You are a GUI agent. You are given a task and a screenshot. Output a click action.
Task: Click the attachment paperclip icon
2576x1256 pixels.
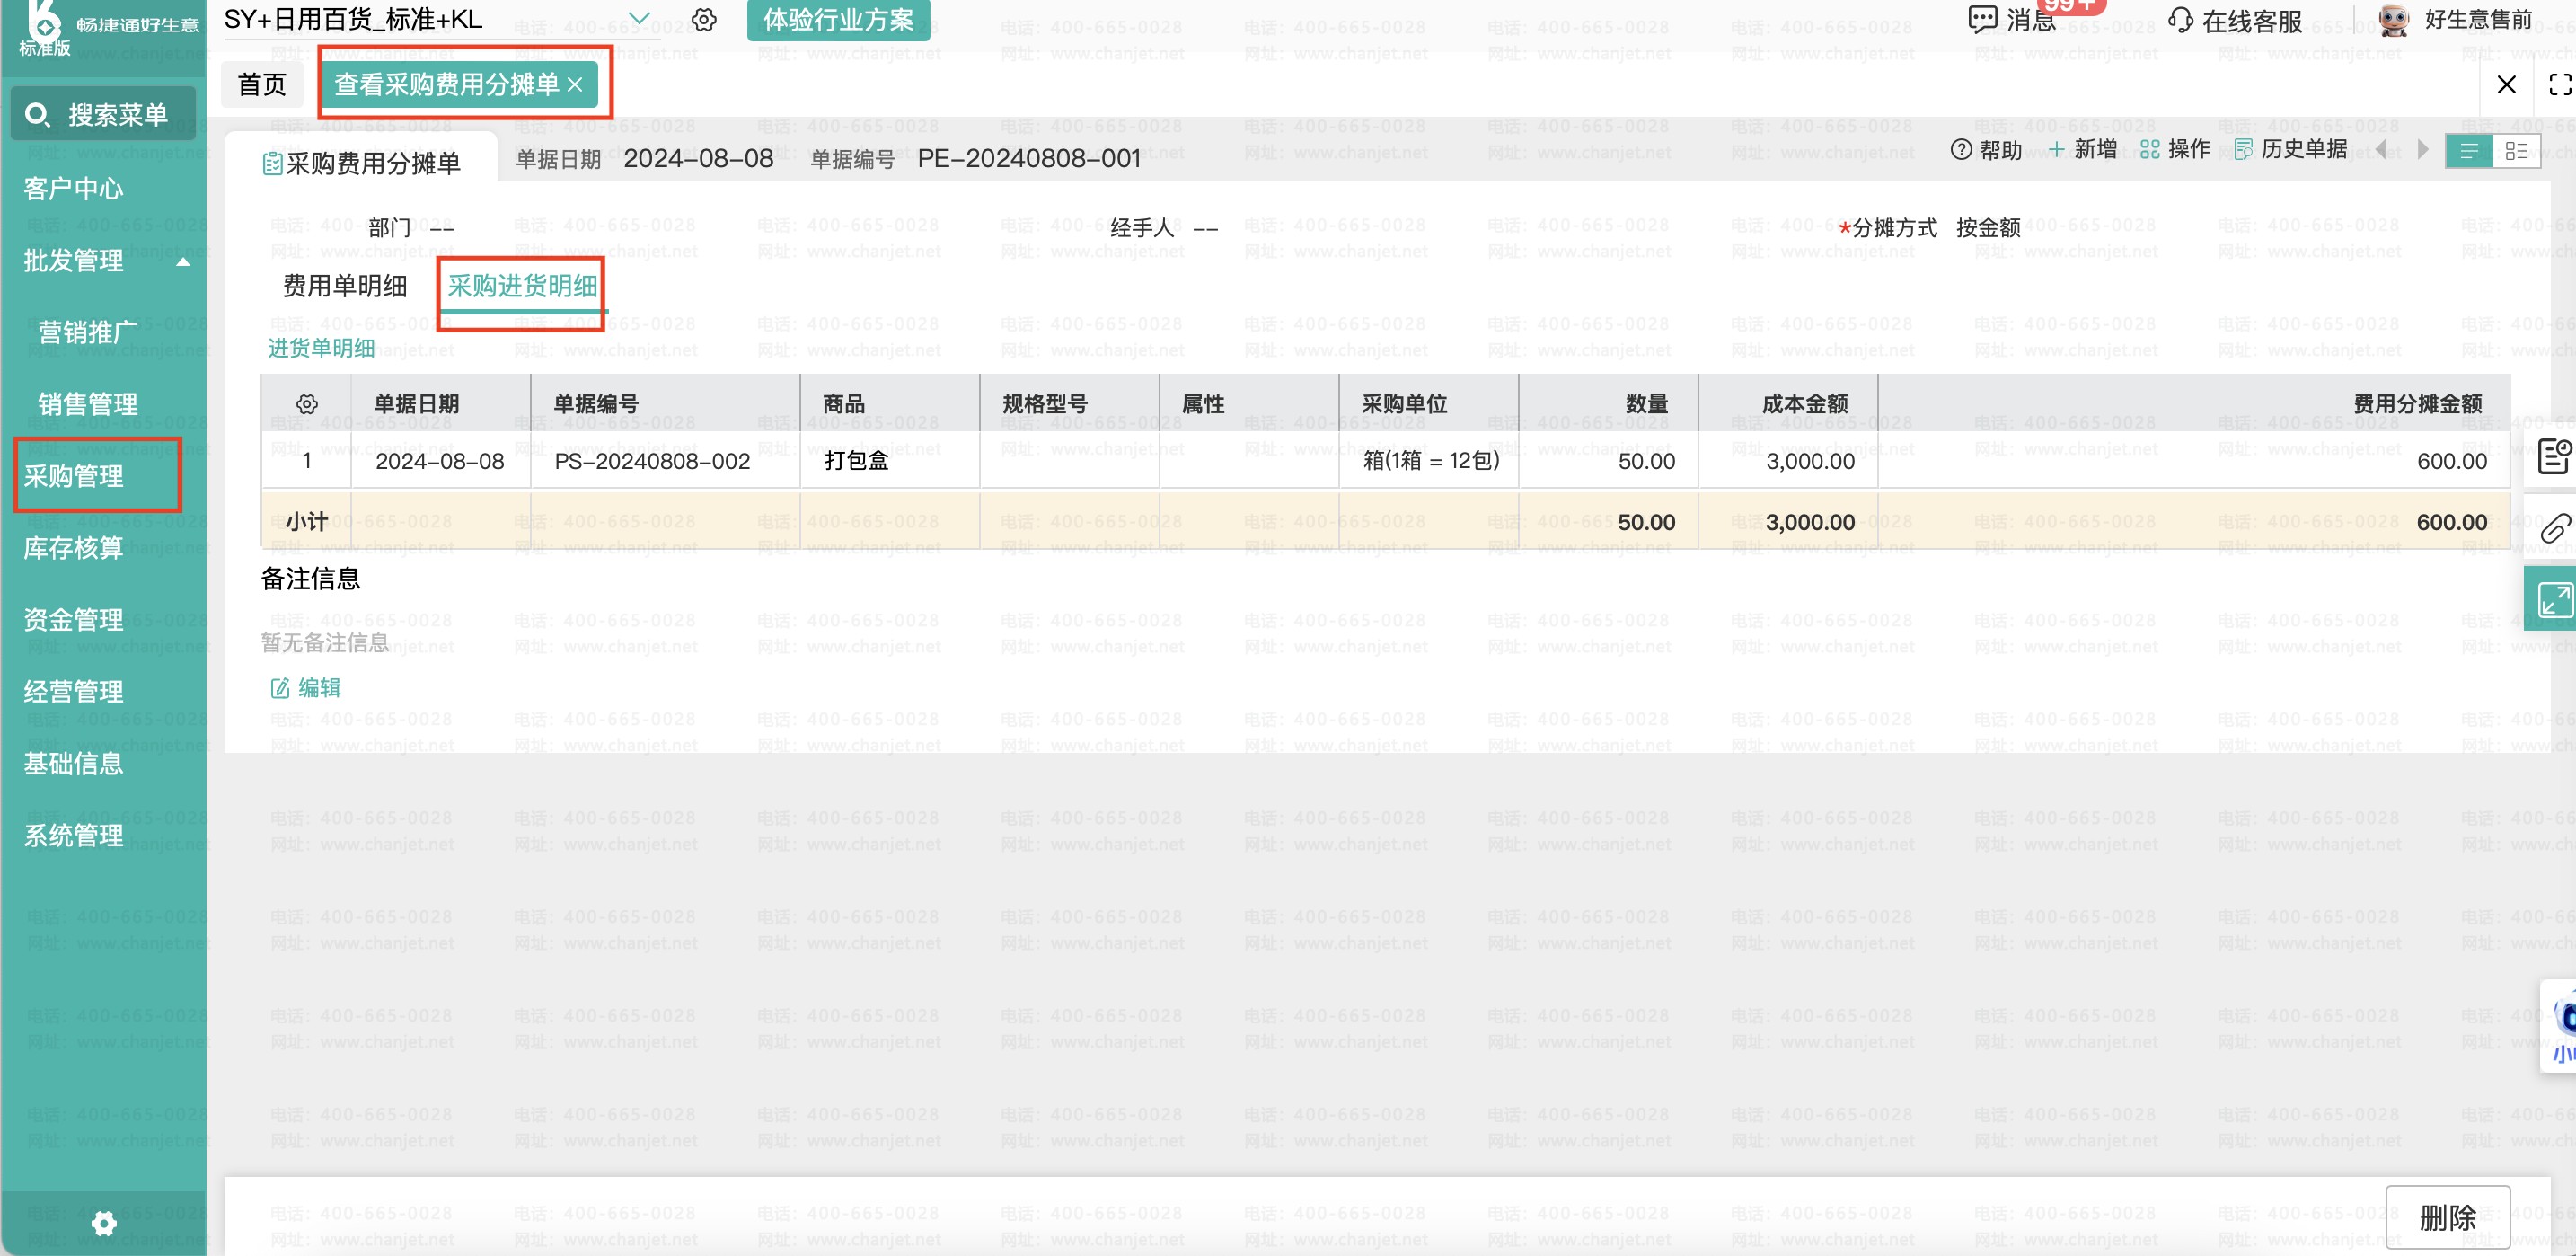pos(2555,527)
